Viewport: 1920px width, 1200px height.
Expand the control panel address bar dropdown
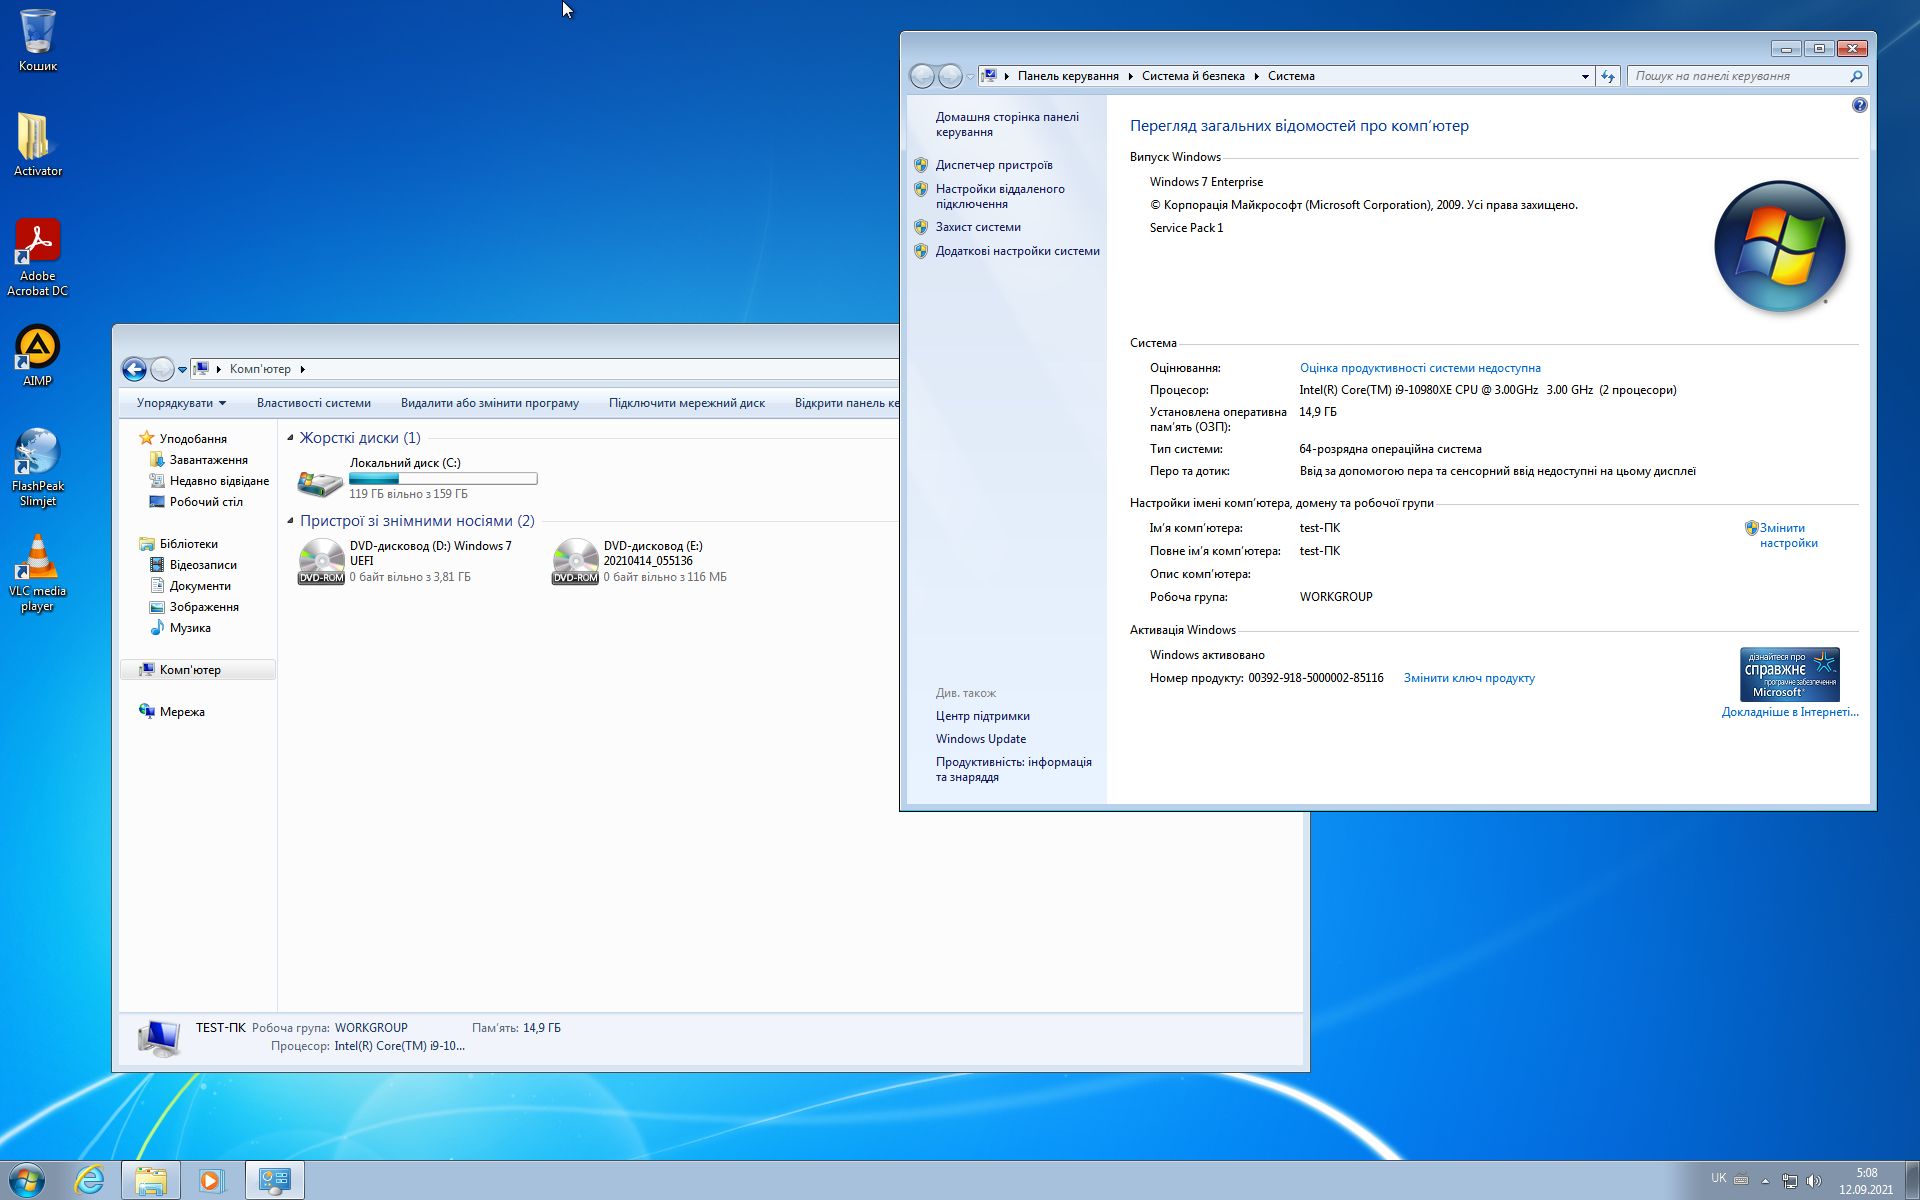click(x=1585, y=76)
